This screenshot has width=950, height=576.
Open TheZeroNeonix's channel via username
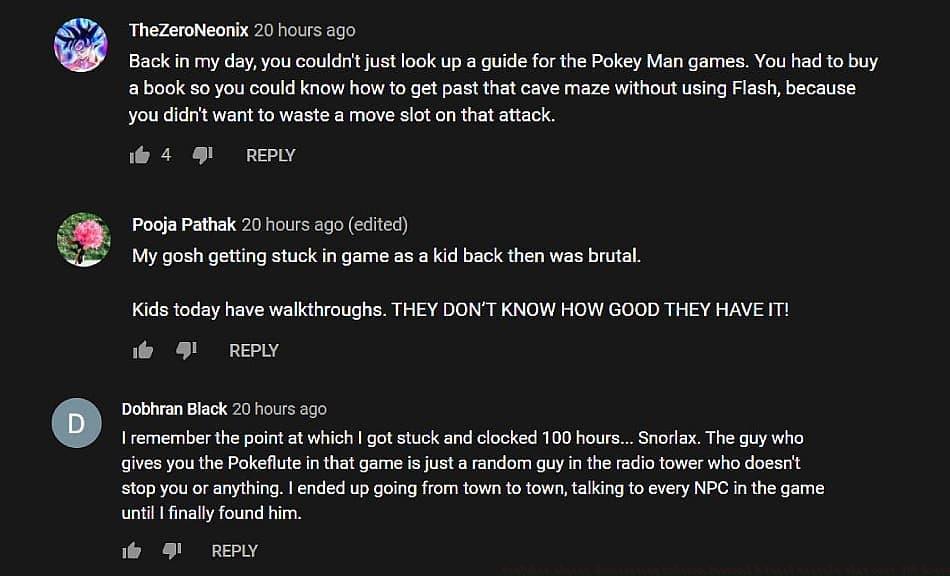pyautogui.click(x=189, y=30)
